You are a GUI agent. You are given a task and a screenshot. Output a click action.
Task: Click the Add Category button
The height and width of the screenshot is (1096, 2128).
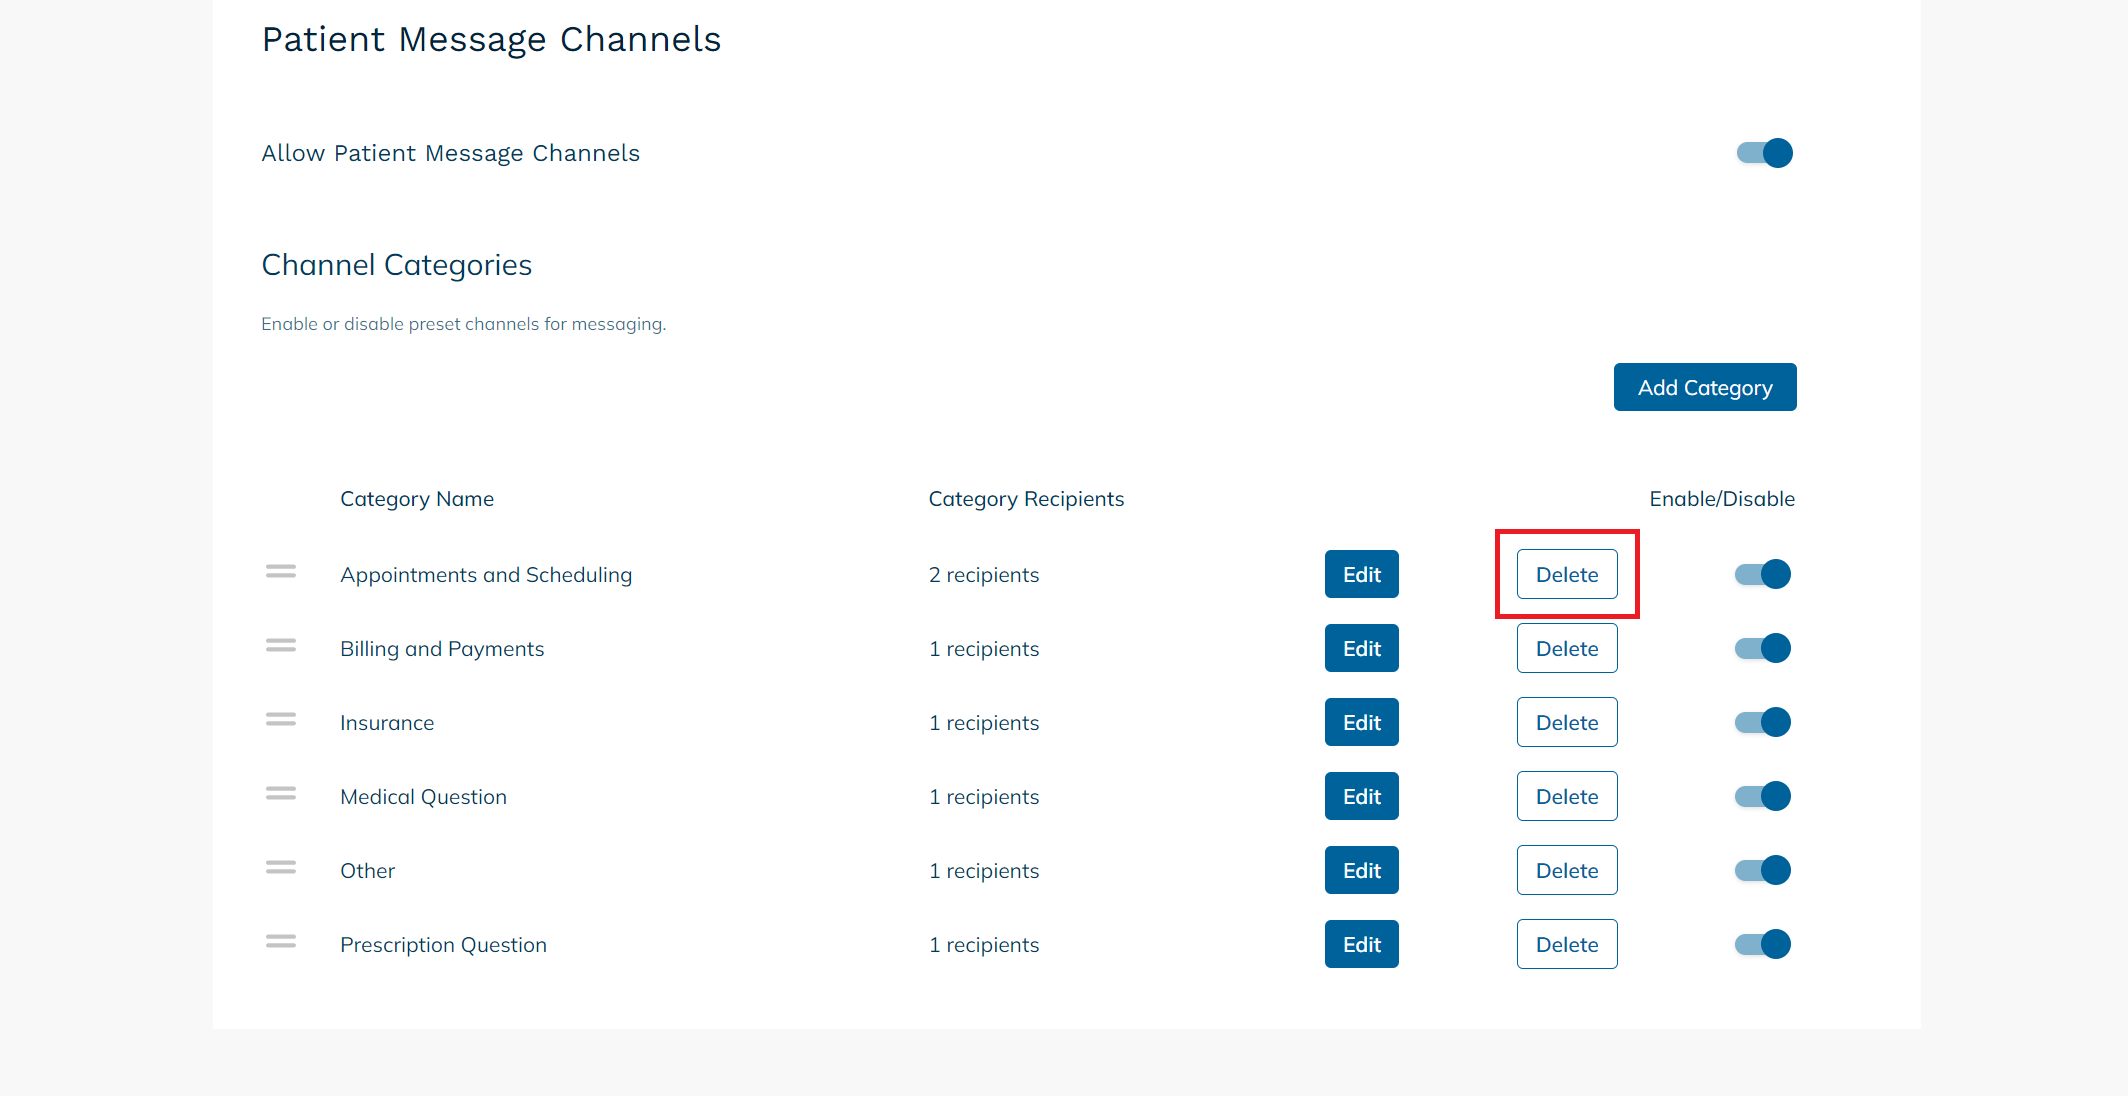pyautogui.click(x=1705, y=387)
